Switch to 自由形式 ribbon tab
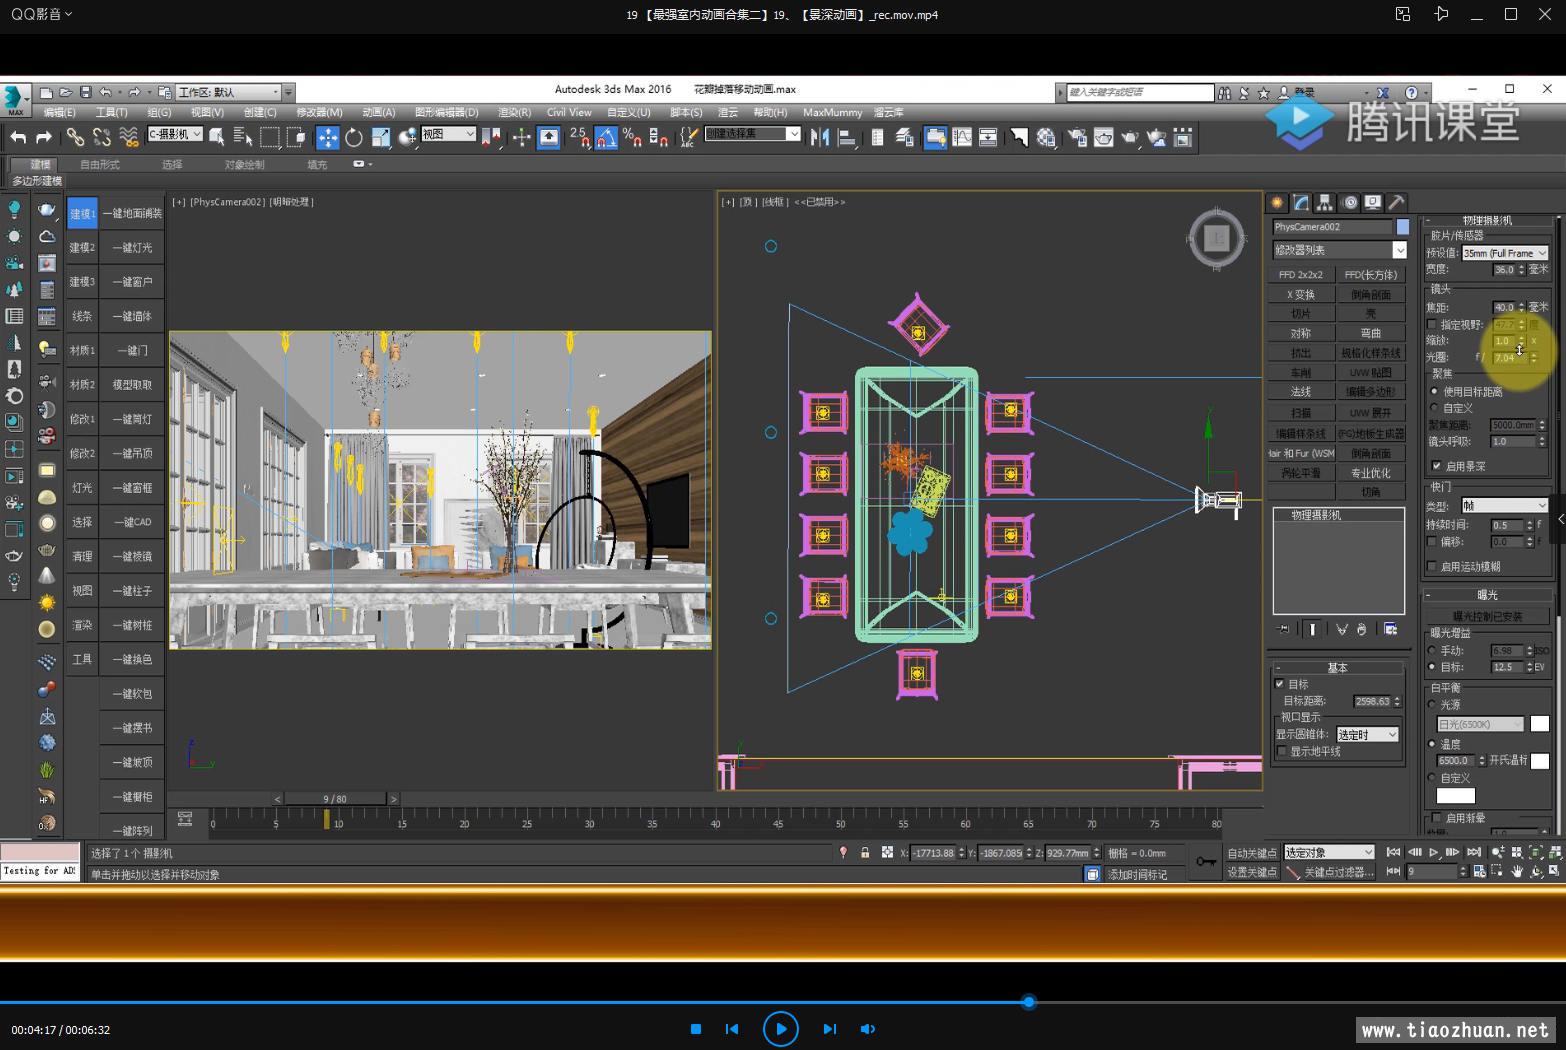The width and height of the screenshot is (1566, 1050). 99,164
